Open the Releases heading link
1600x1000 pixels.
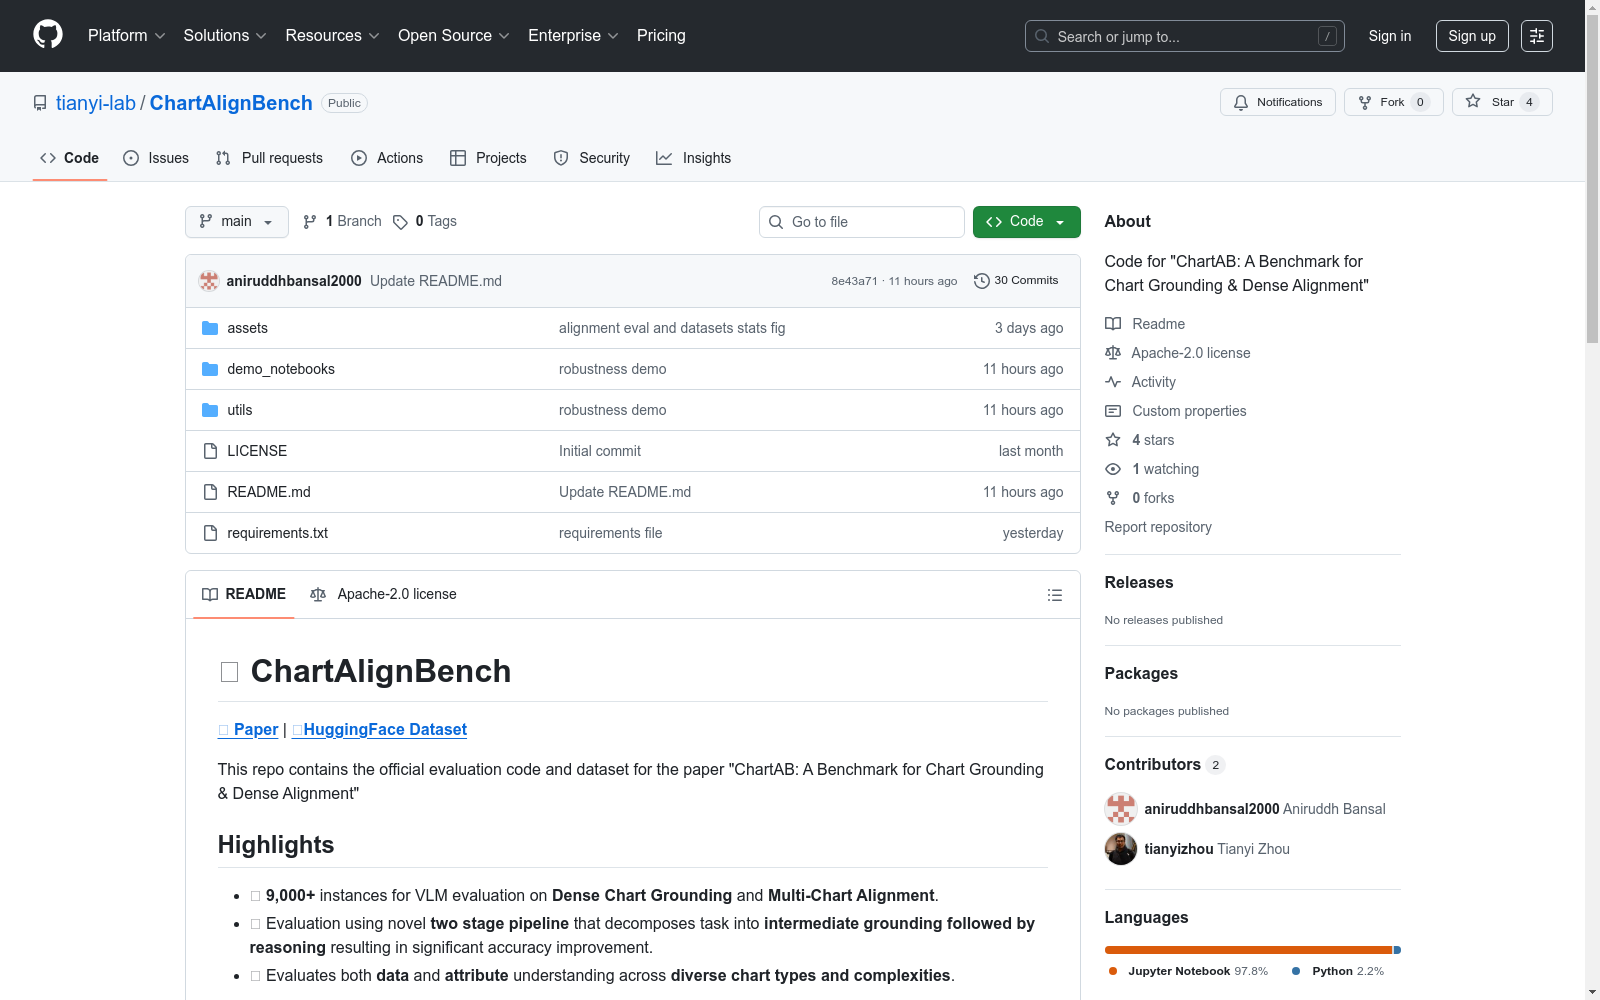(x=1139, y=583)
